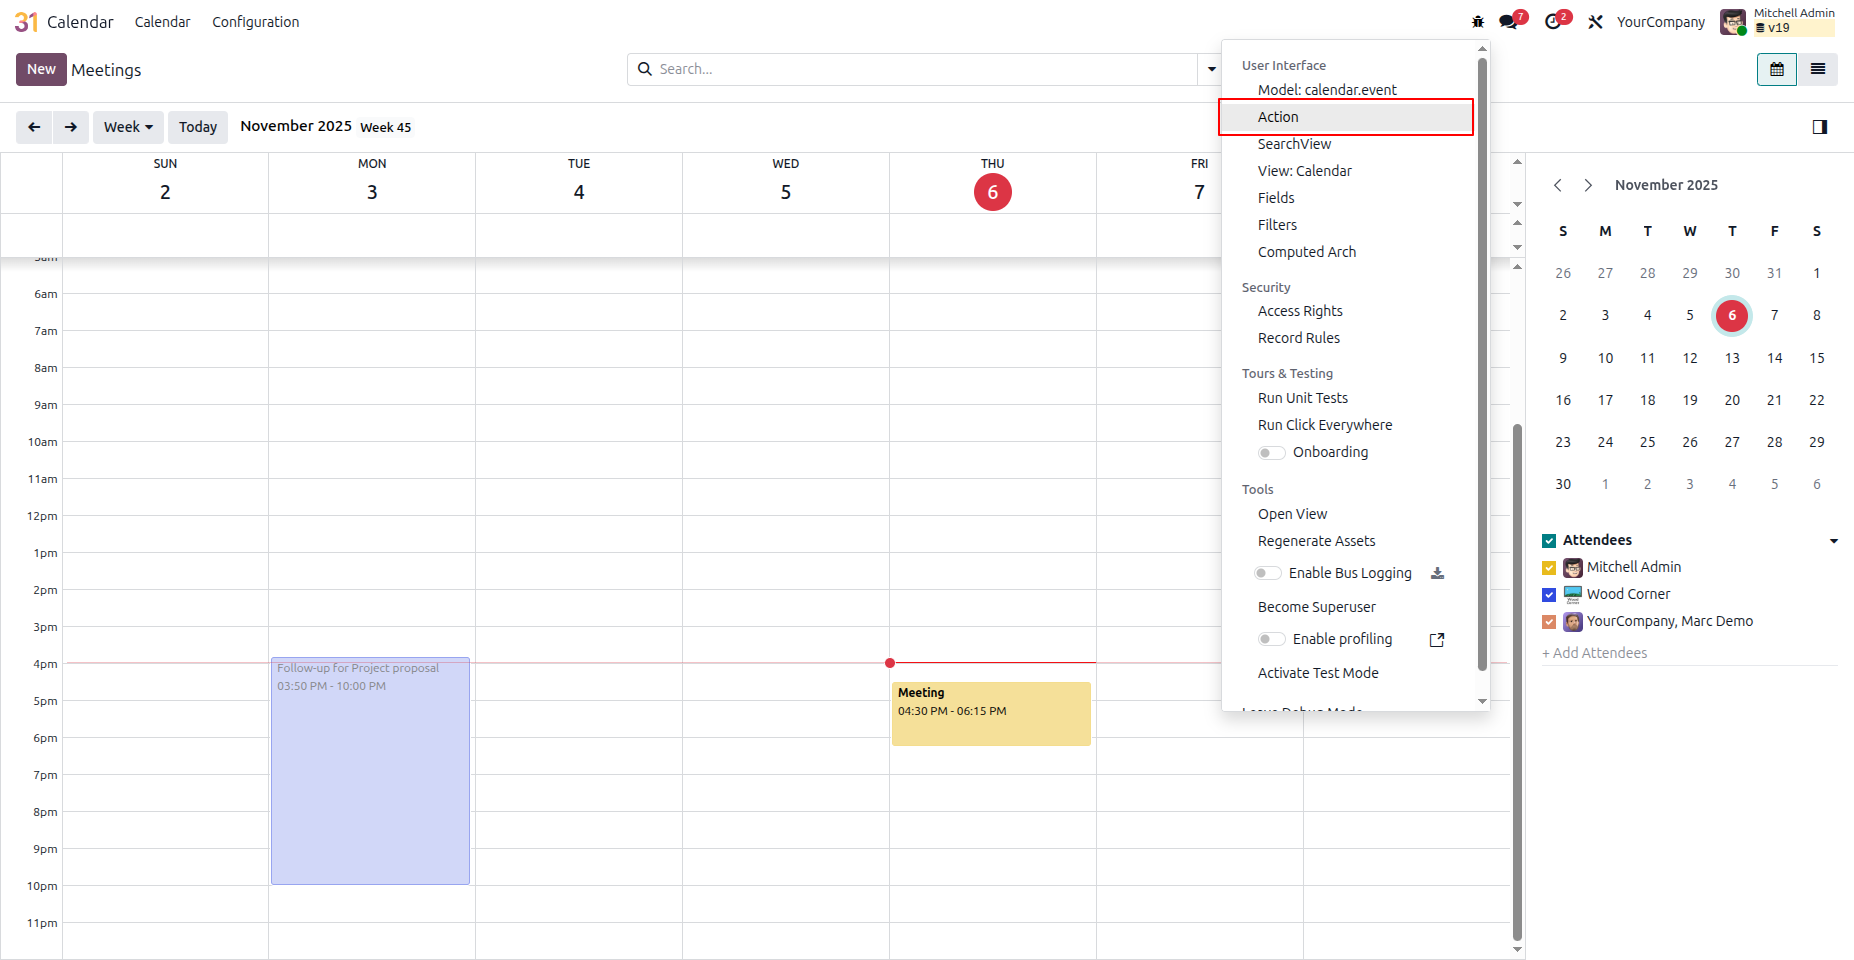1854x960 pixels.
Task: Open the conversations chat icon
Action: click(x=1508, y=22)
